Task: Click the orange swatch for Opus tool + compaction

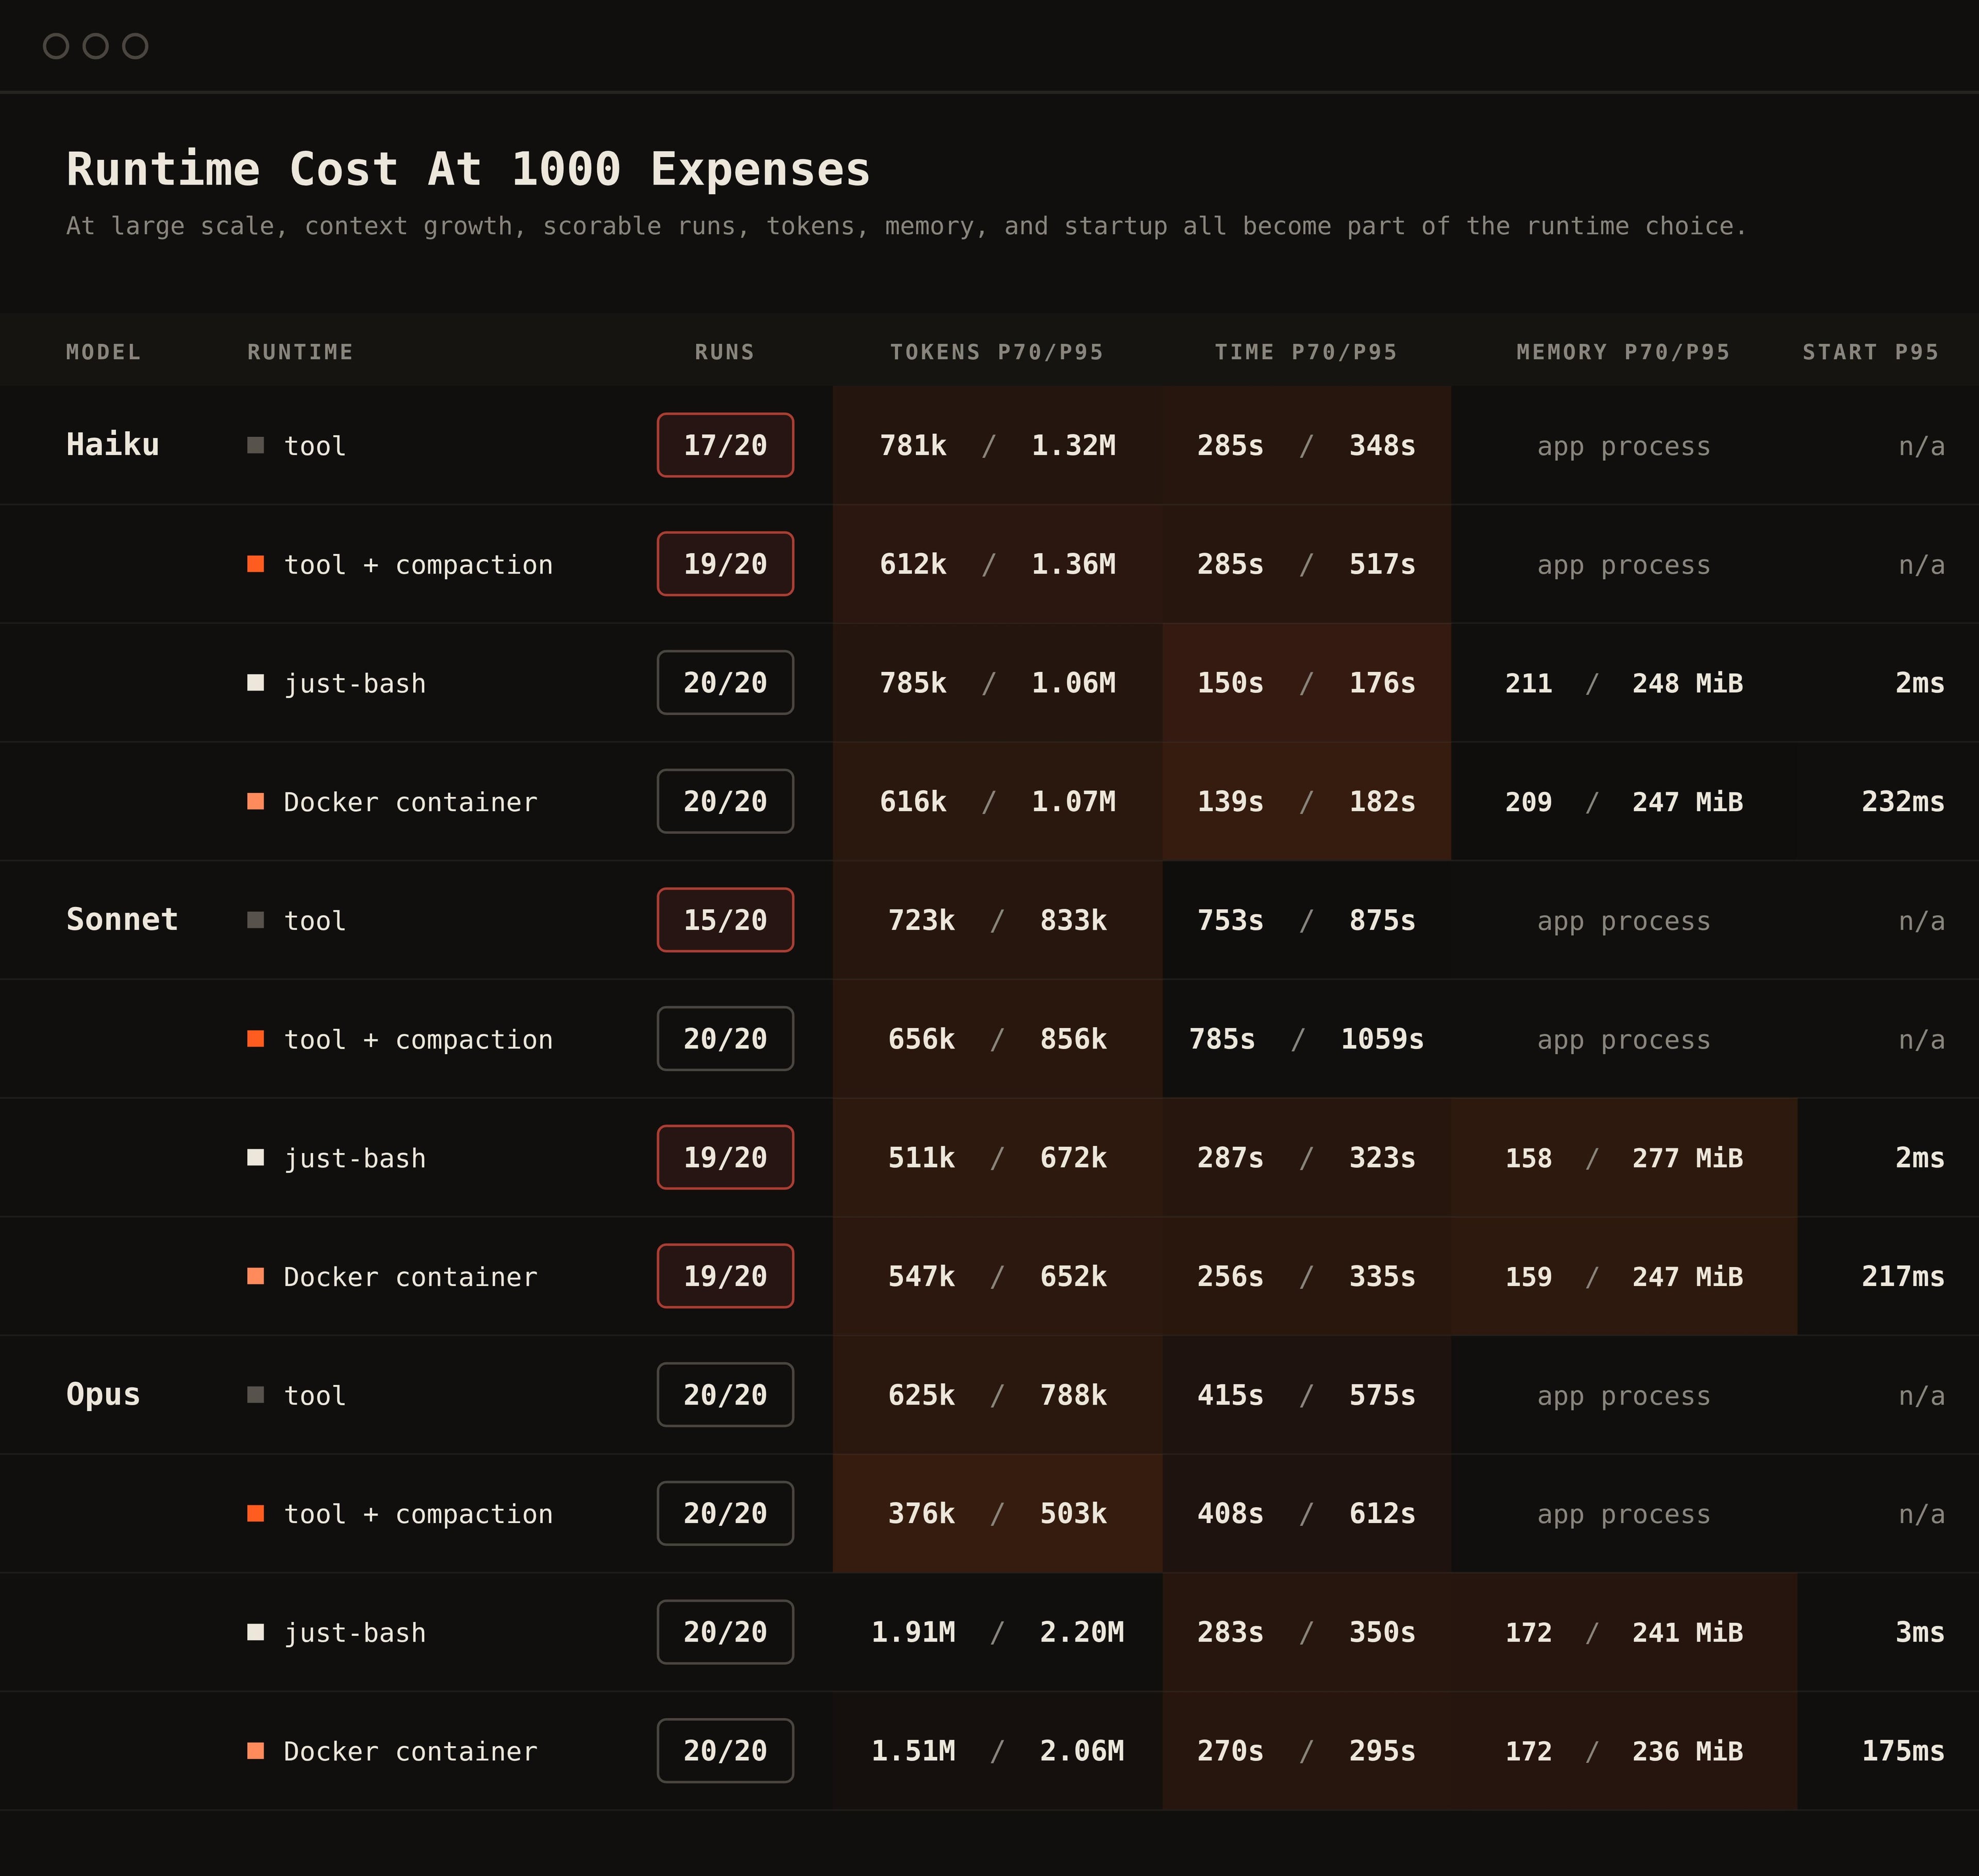Action: pos(256,1513)
